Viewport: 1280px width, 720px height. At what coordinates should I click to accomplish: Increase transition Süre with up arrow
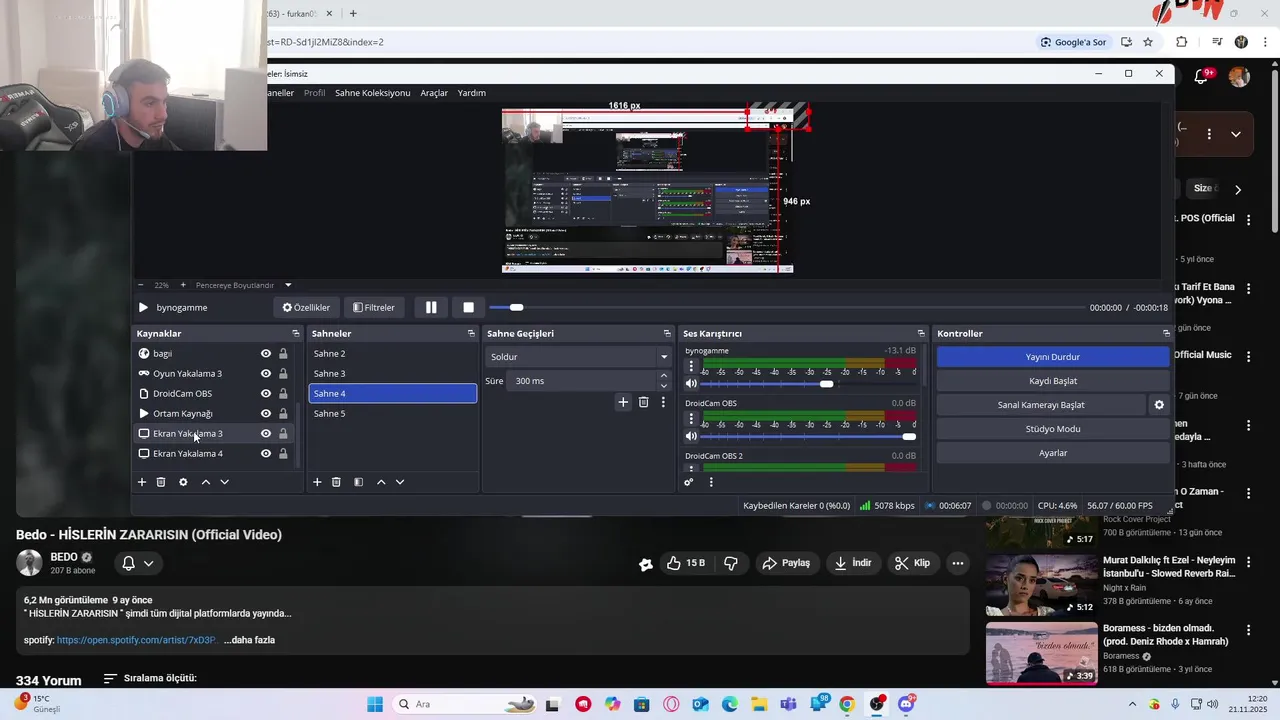pos(664,376)
